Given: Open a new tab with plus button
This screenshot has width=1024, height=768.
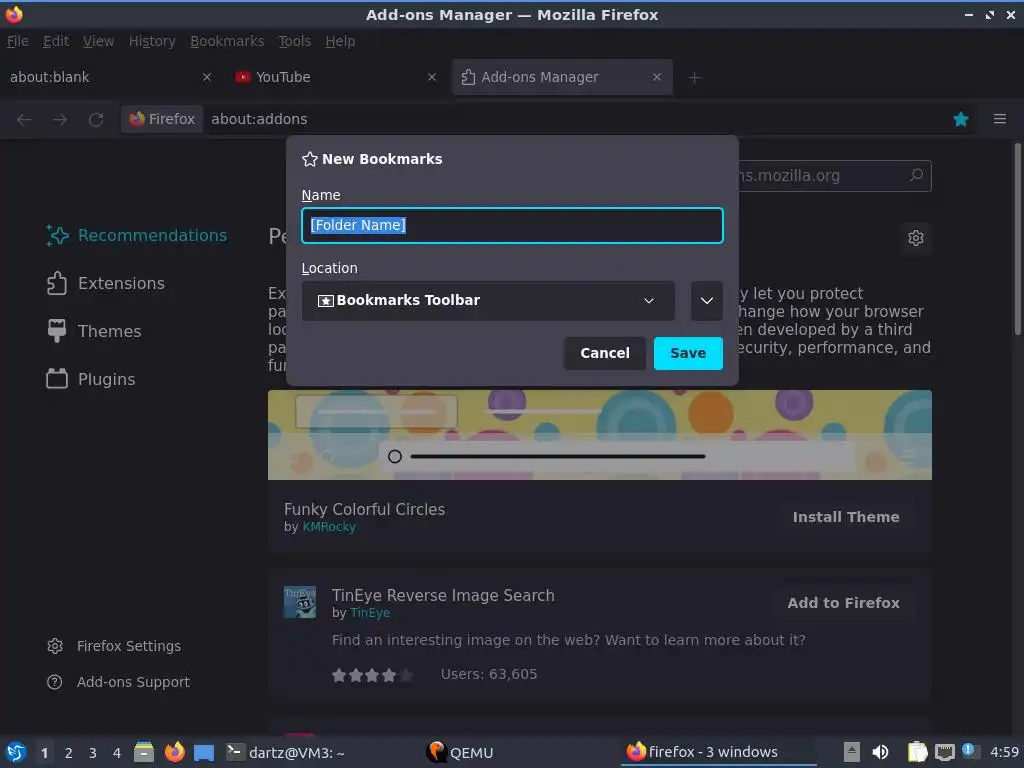Looking at the screenshot, I should click(694, 78).
